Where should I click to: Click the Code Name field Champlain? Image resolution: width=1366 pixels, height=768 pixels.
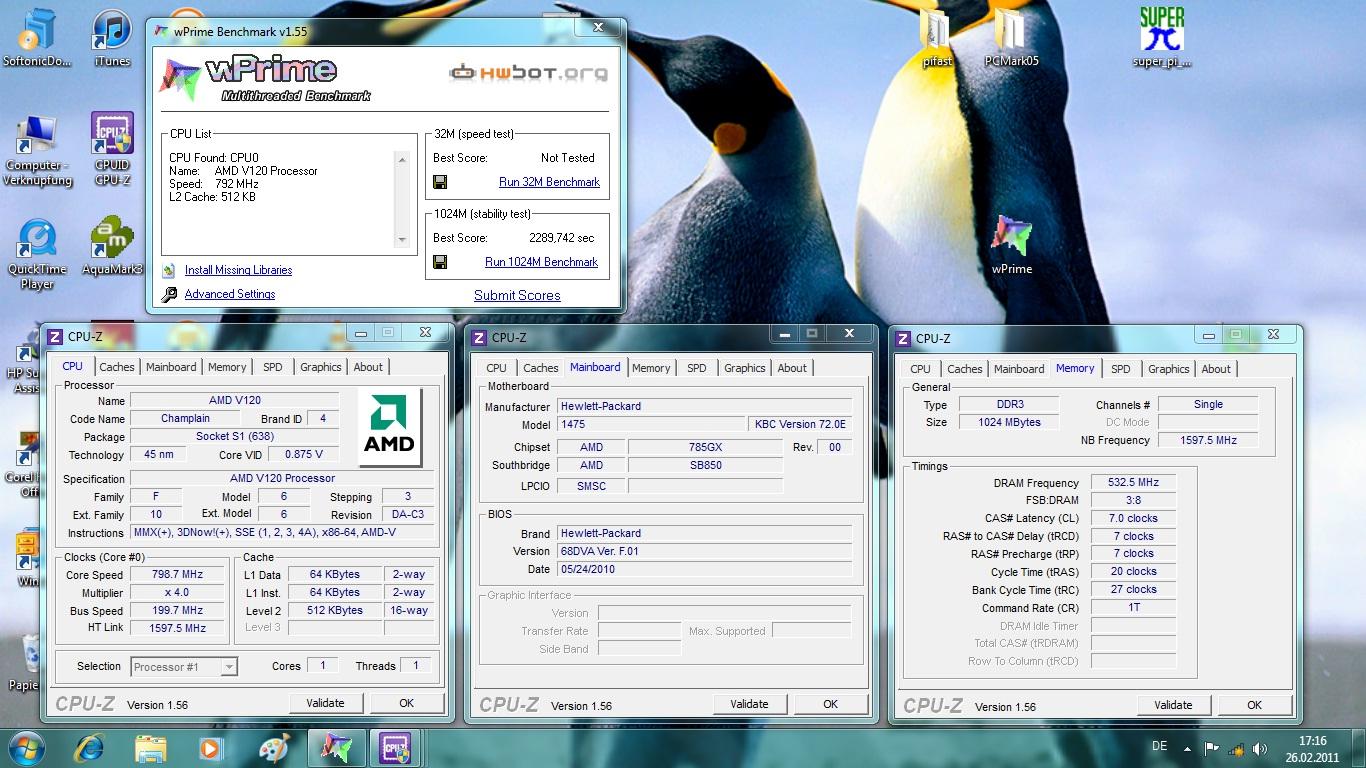coord(185,418)
